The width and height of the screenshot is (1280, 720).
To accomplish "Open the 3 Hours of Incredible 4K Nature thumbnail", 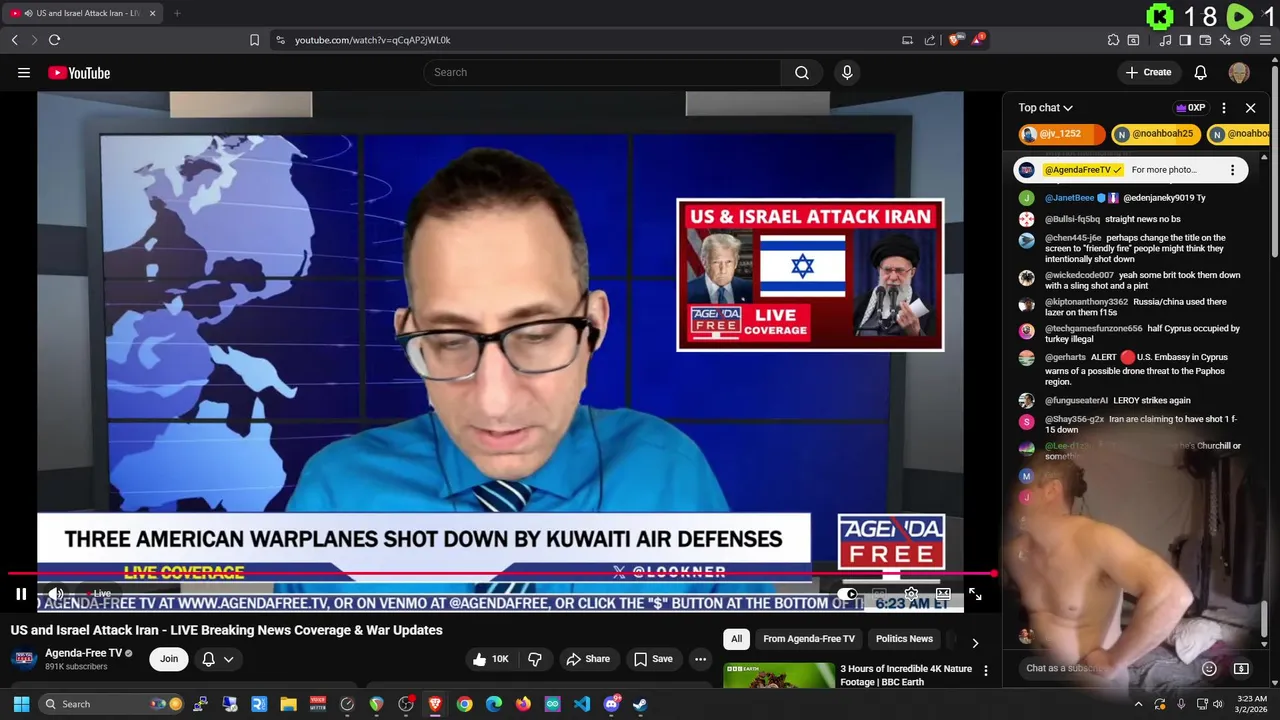I will (779, 676).
